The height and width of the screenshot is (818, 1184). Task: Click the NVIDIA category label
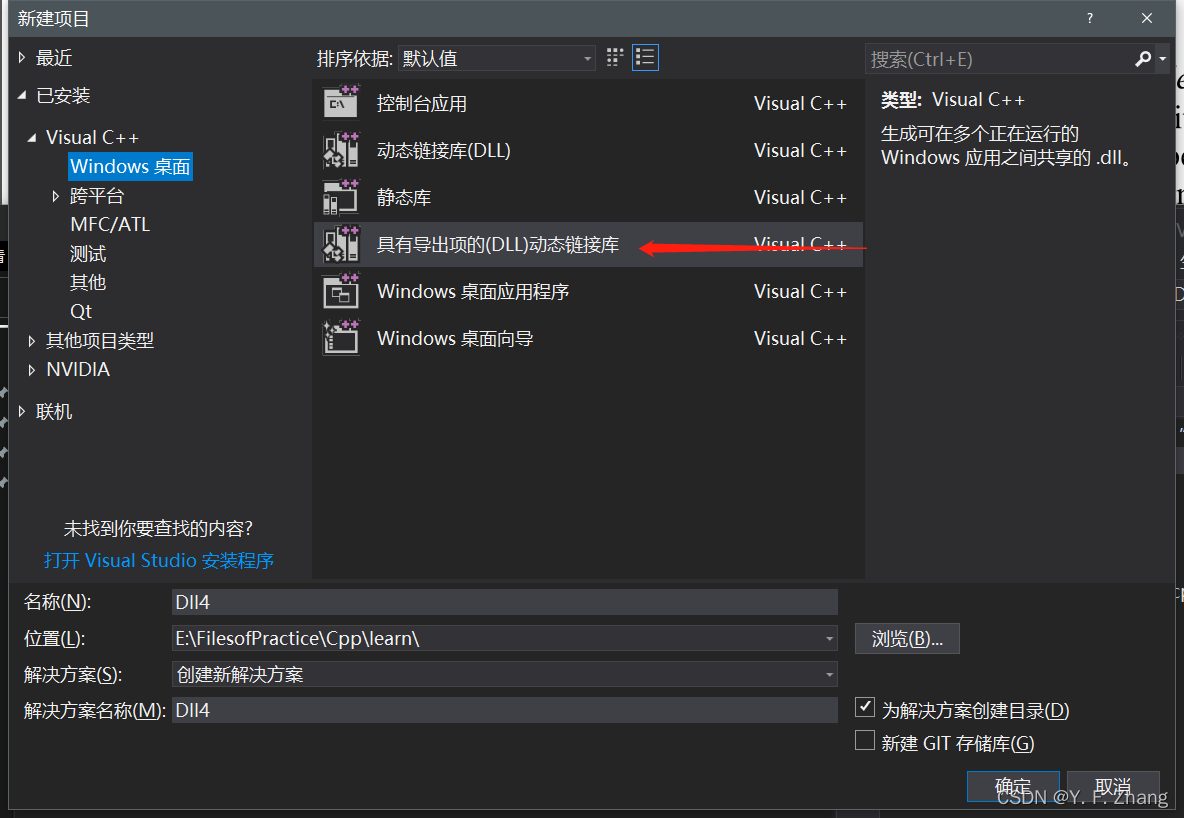coord(78,369)
